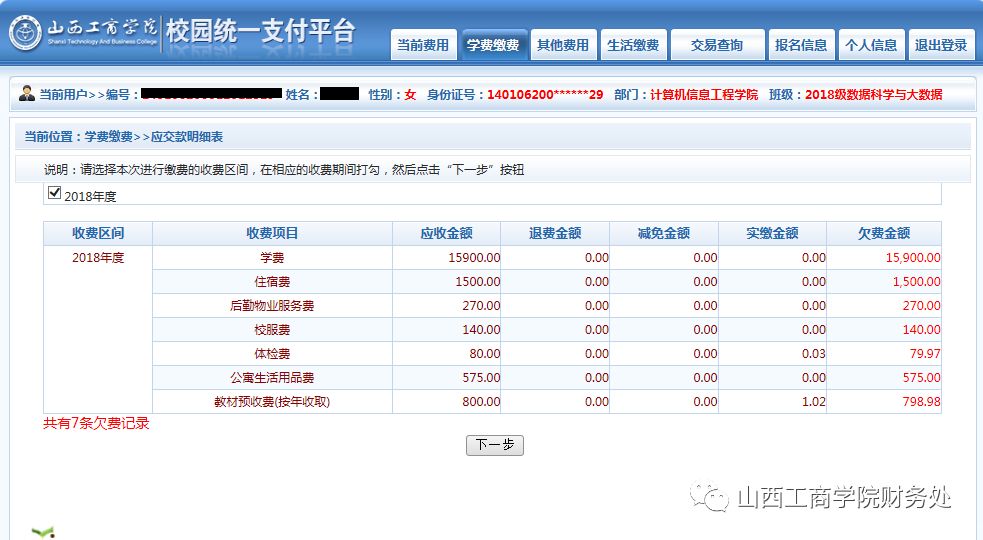View the 个人信息 tab

click(871, 45)
